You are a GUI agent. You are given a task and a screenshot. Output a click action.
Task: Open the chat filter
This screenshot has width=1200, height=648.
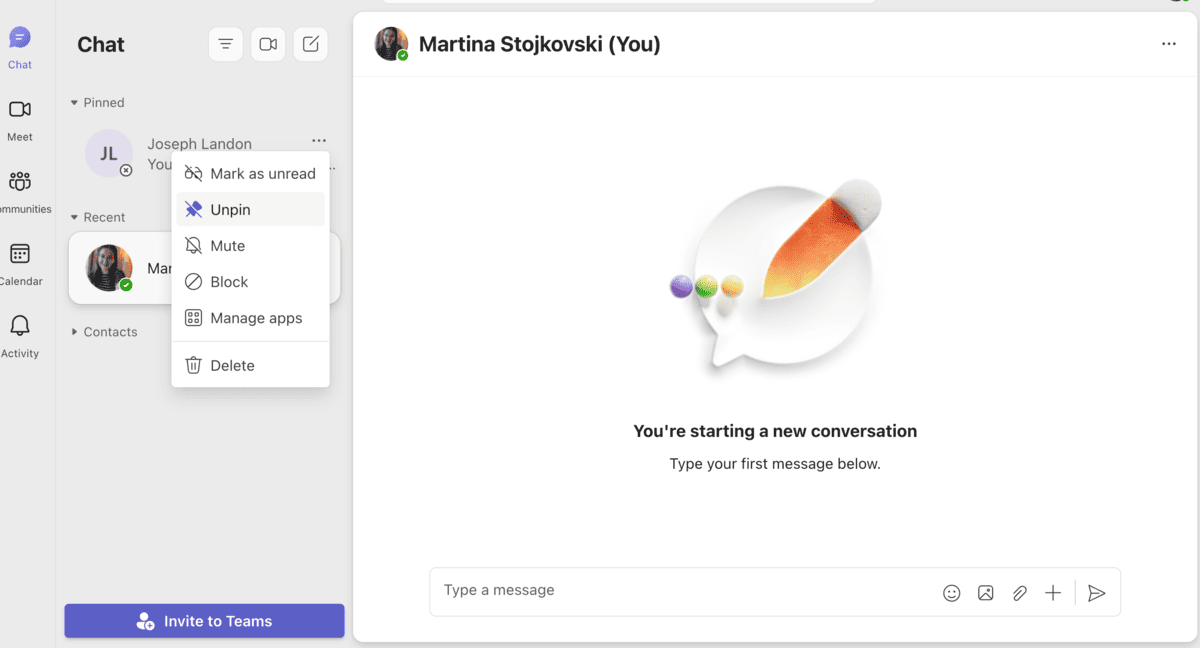point(225,44)
